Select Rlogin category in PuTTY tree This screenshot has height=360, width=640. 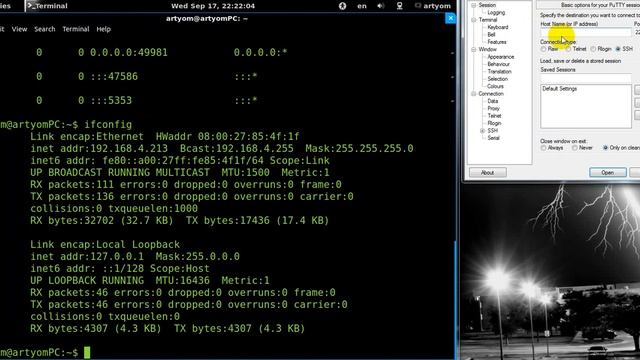tap(494, 123)
